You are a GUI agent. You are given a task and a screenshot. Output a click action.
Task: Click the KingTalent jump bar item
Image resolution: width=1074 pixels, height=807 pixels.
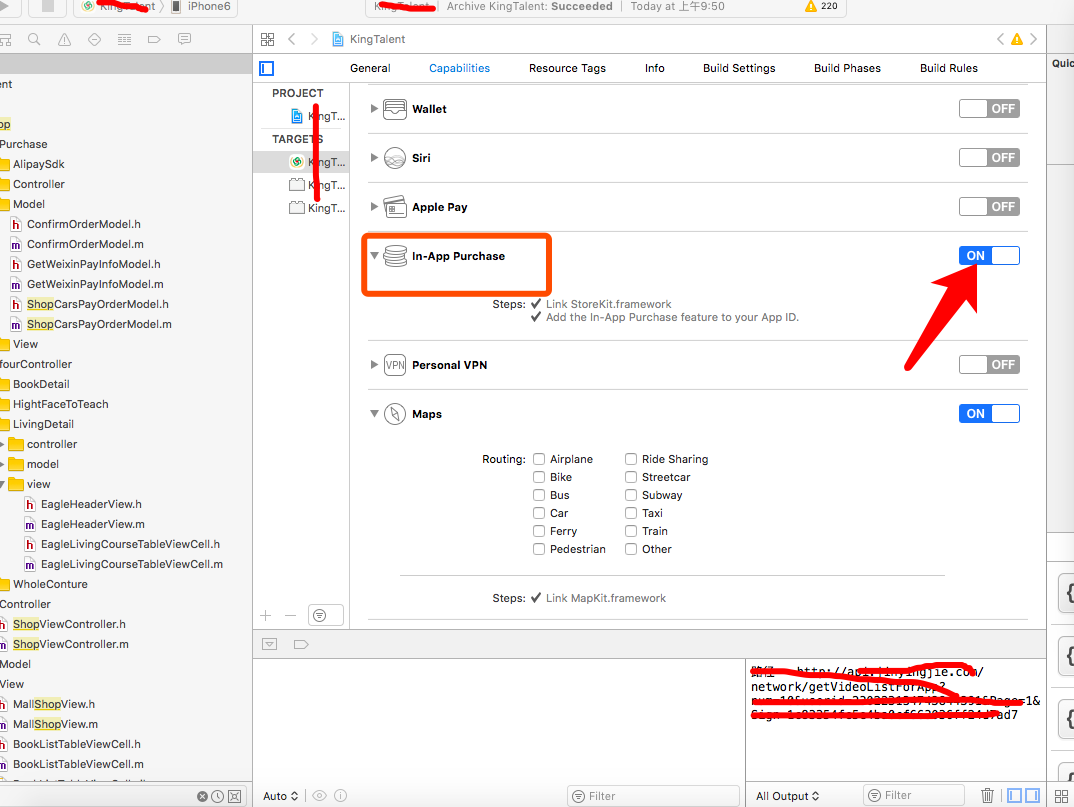(369, 39)
